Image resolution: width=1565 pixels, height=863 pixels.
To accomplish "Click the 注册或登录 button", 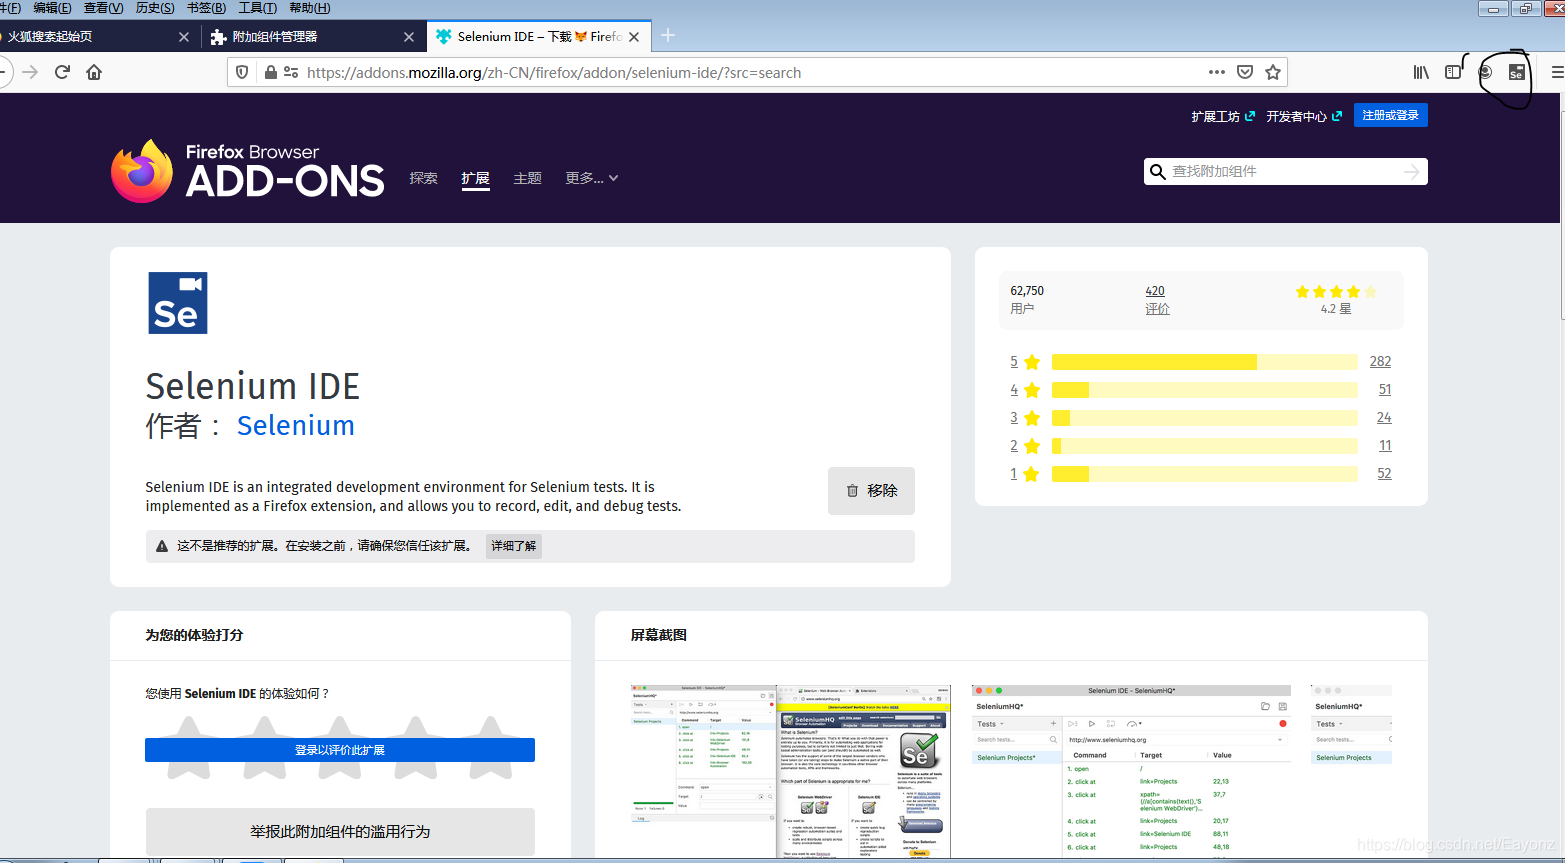I will click(1391, 115).
